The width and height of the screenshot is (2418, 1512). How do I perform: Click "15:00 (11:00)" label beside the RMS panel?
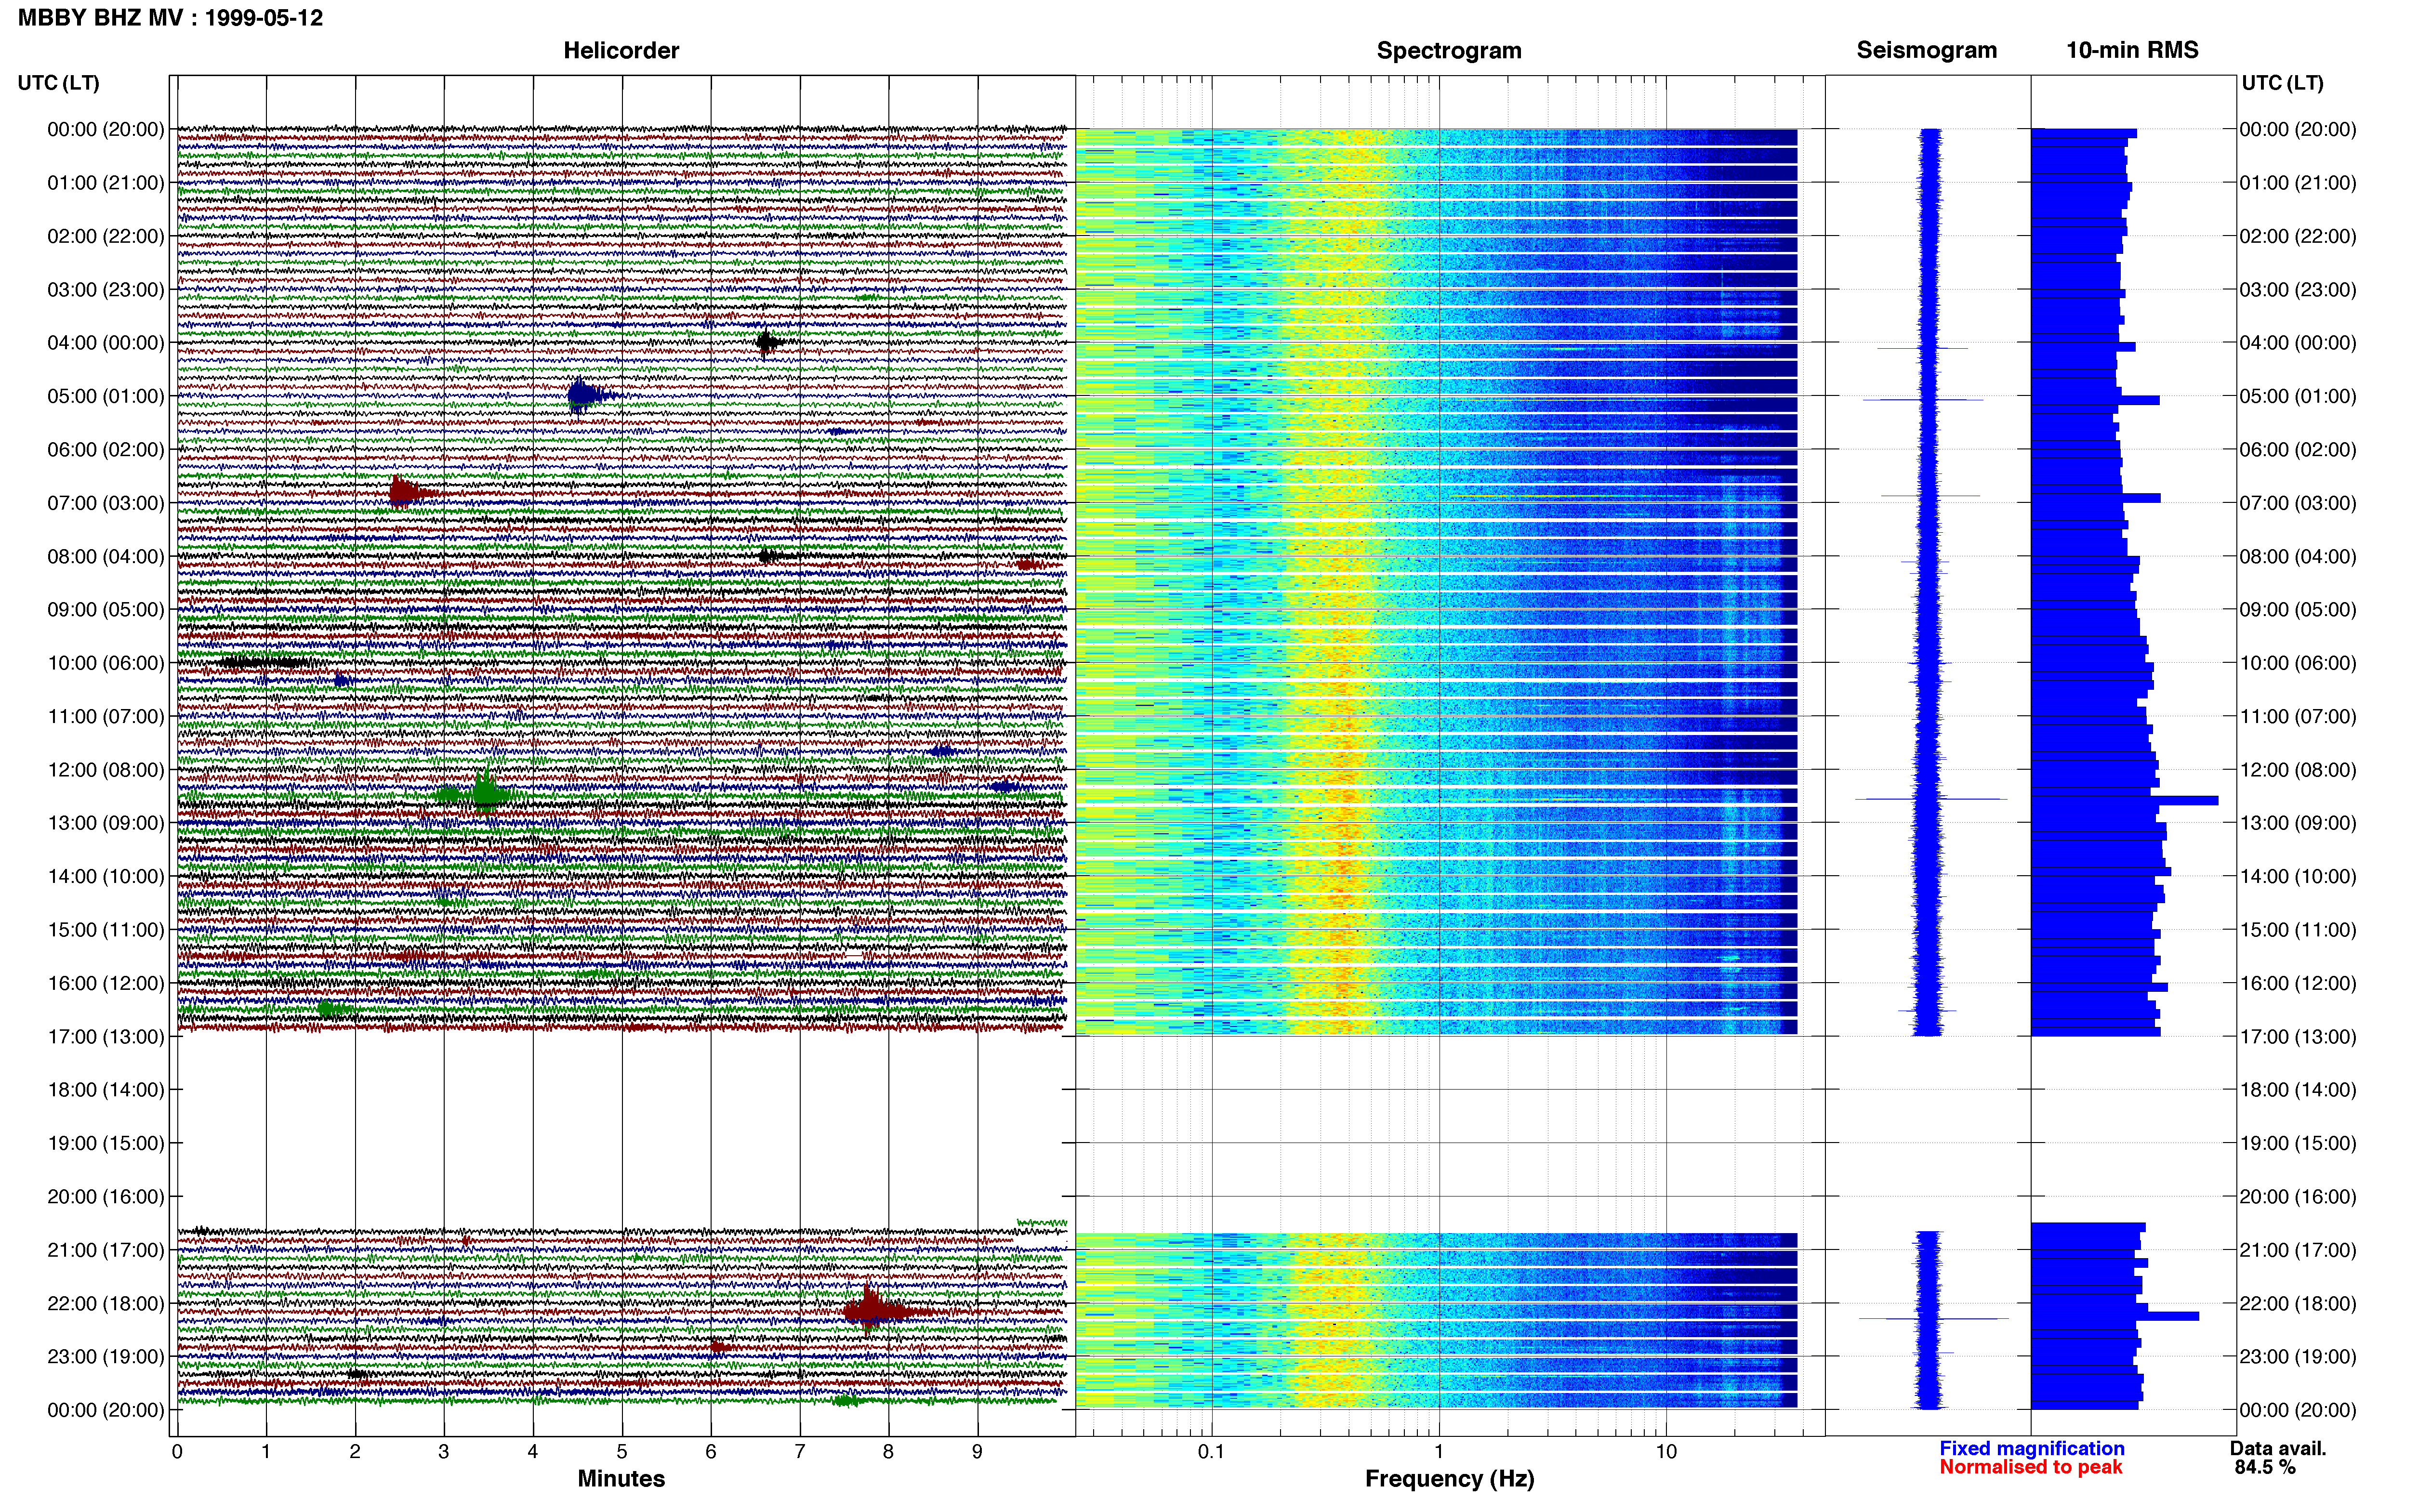[x=2298, y=930]
